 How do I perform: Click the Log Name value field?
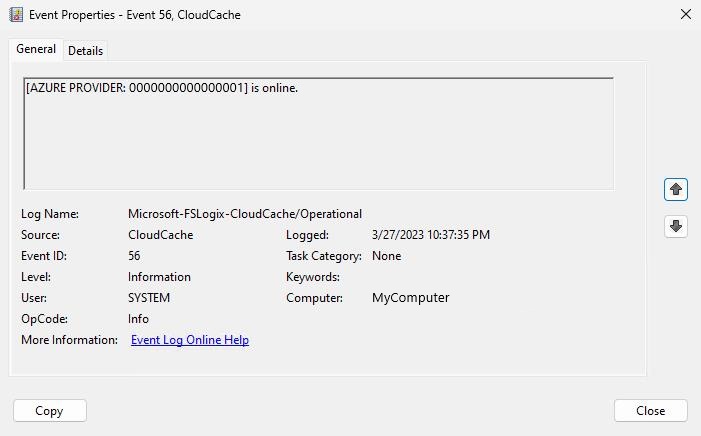[245, 214]
